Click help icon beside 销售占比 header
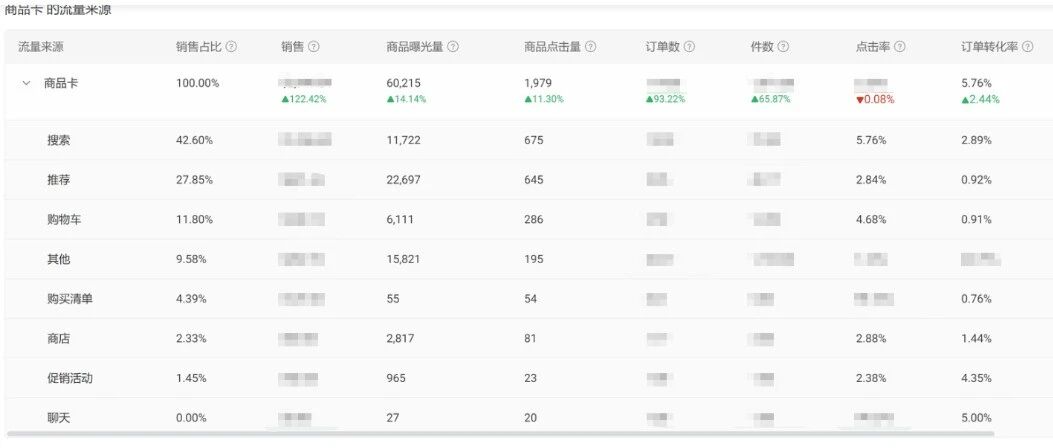1053x448 pixels. click(232, 47)
